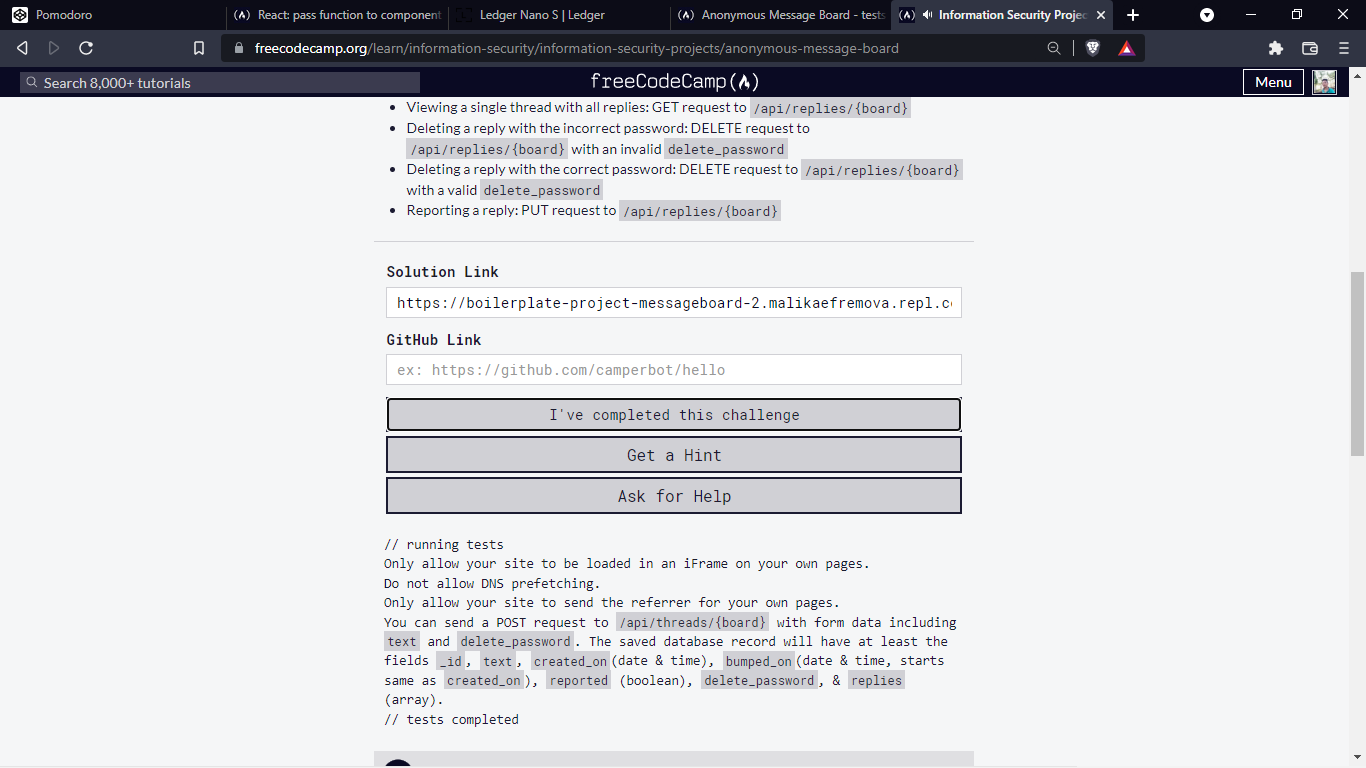Viewport: 1366px width, 768px height.
Task: Click the browser forward arrow
Action: [54, 48]
